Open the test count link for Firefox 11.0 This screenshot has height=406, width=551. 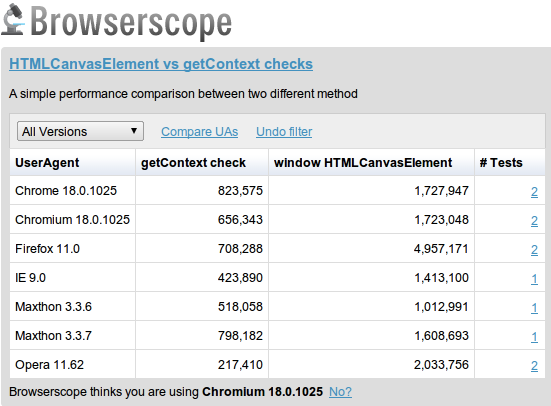[534, 250]
